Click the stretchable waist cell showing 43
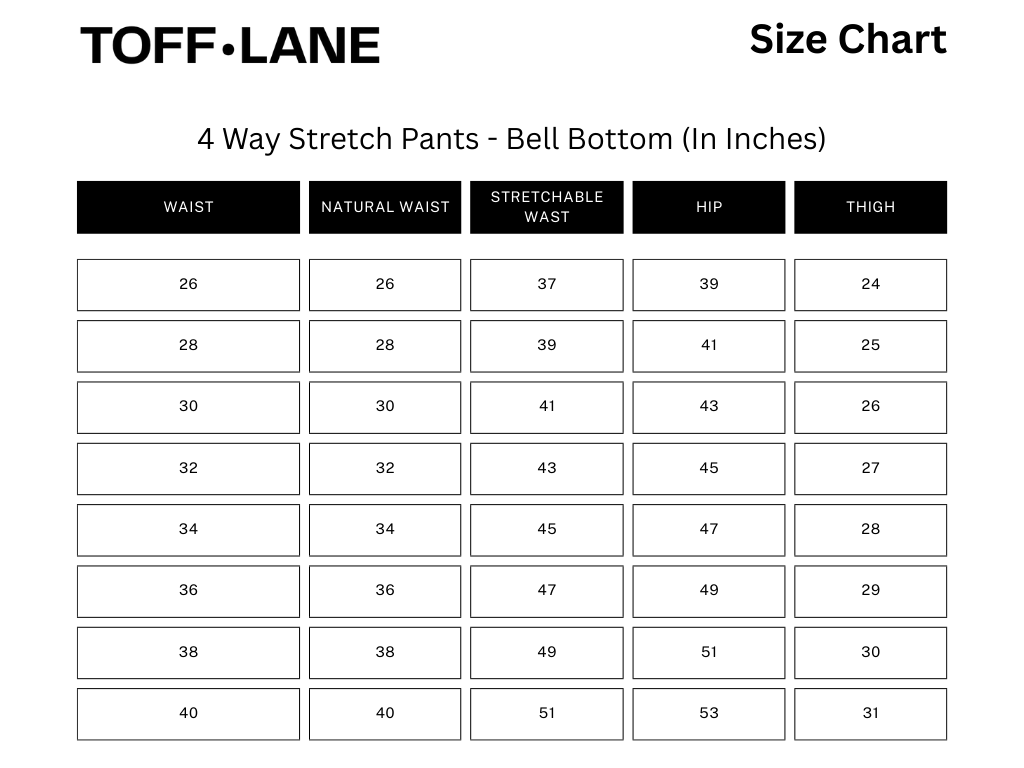 click(547, 468)
